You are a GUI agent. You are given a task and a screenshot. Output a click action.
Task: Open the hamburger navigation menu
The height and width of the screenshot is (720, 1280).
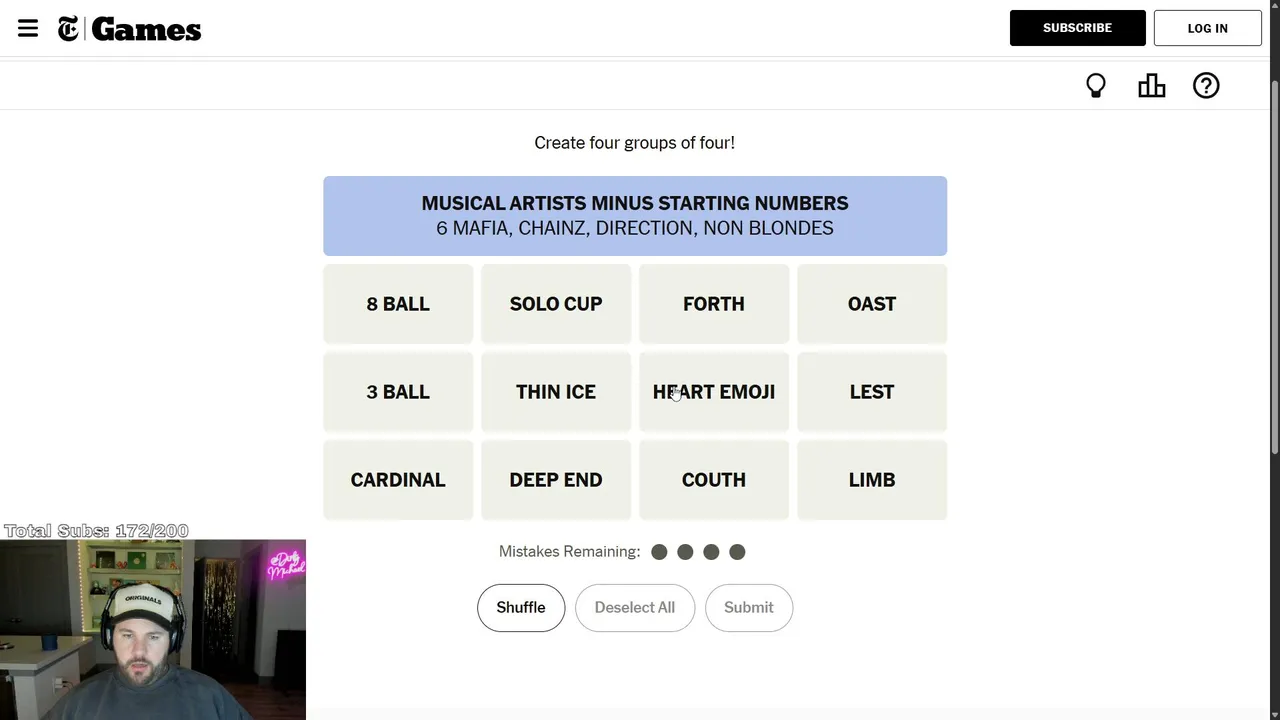coord(28,28)
